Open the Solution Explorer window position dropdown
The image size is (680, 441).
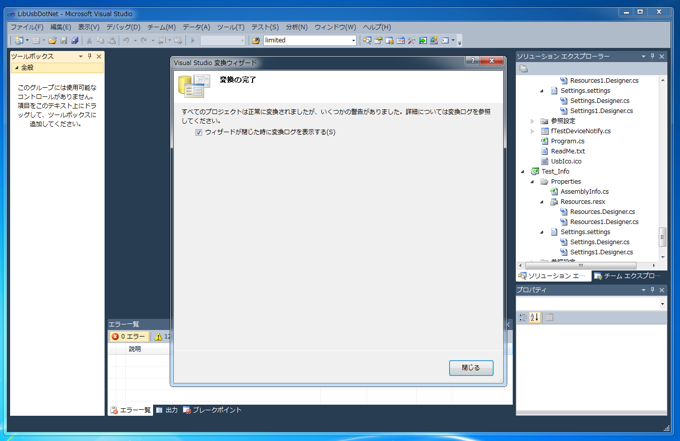coord(644,56)
